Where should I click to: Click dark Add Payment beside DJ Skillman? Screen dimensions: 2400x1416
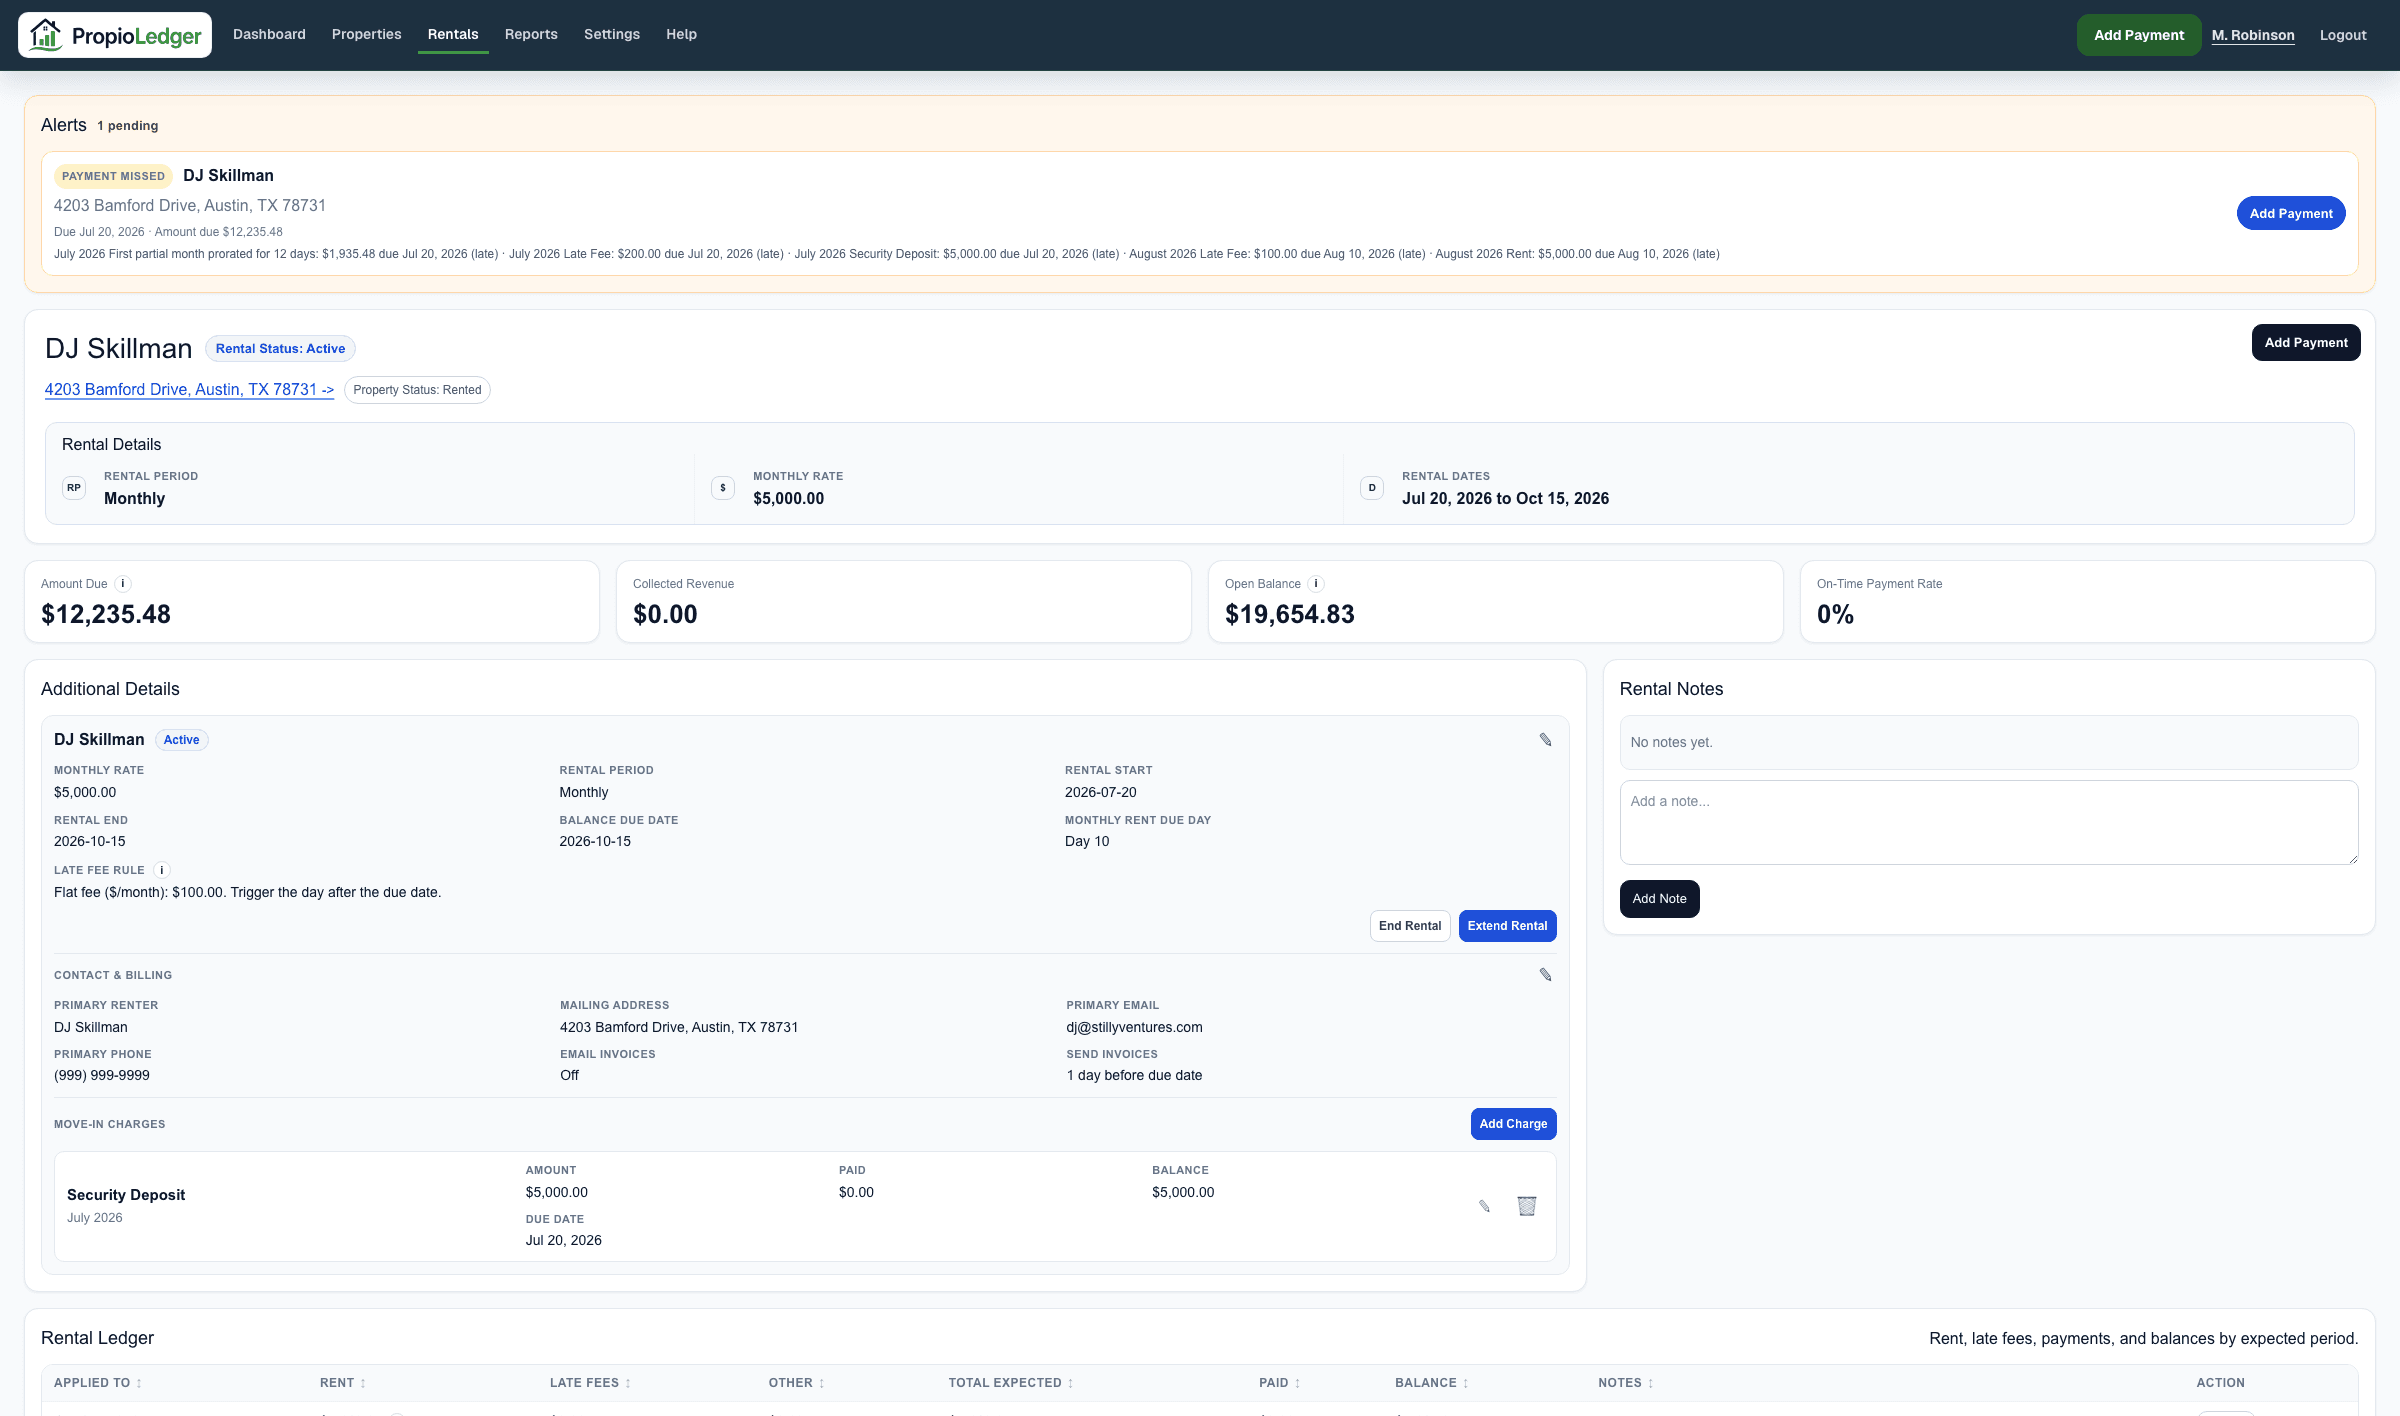[2306, 342]
